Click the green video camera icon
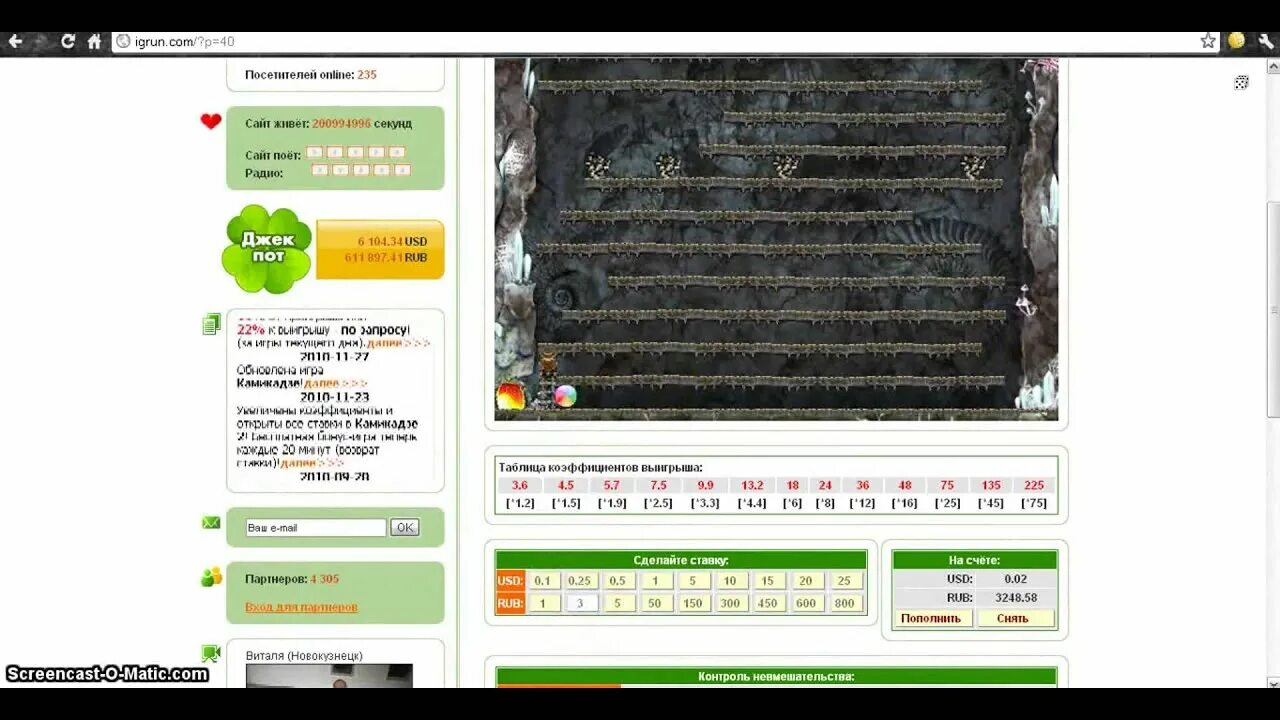This screenshot has width=1280, height=720. pos(211,654)
